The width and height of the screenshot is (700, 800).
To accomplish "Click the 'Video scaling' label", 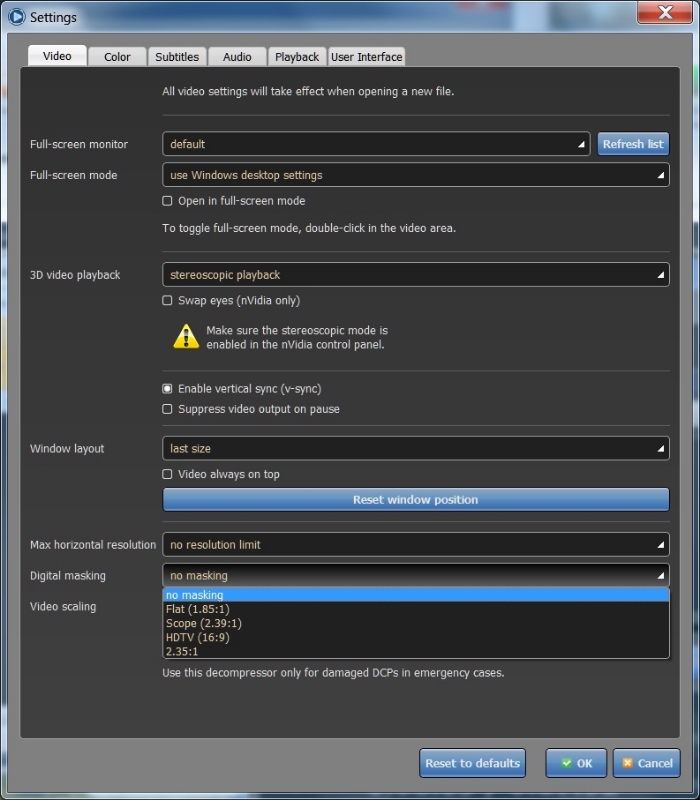I will 63,607.
